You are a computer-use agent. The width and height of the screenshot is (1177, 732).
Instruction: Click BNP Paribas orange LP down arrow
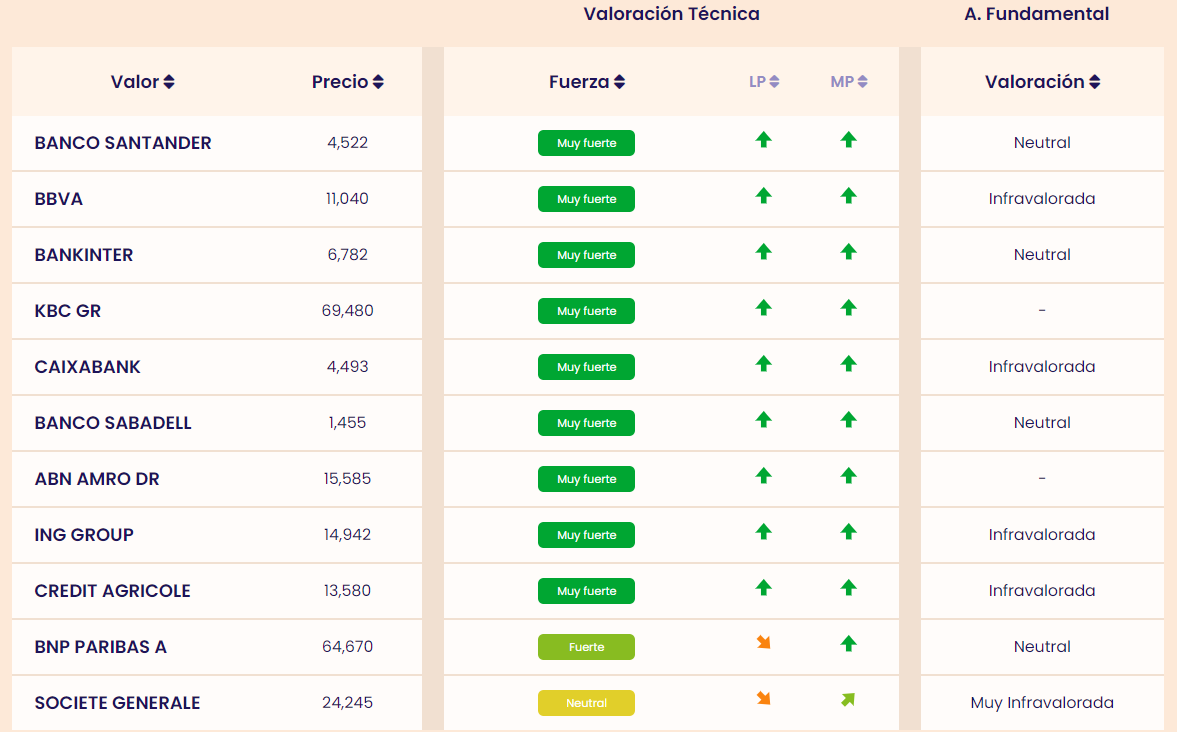pos(764,642)
